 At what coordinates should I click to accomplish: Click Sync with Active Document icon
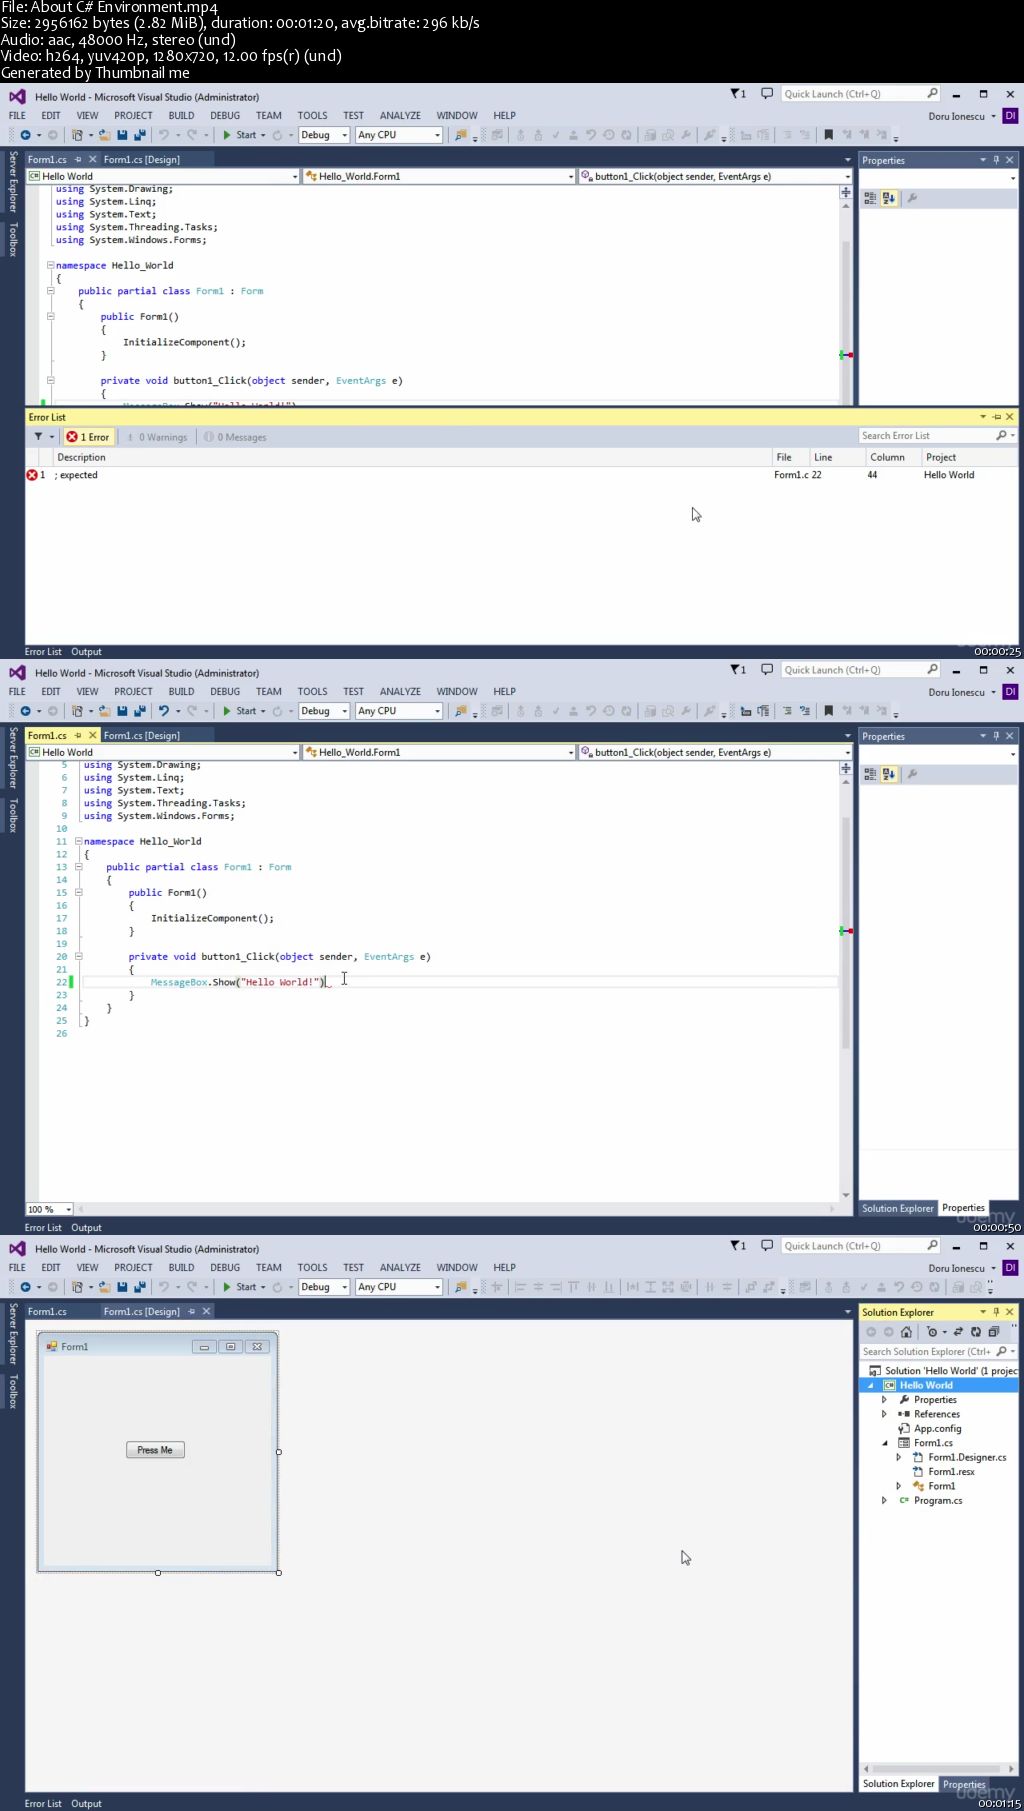point(958,1332)
